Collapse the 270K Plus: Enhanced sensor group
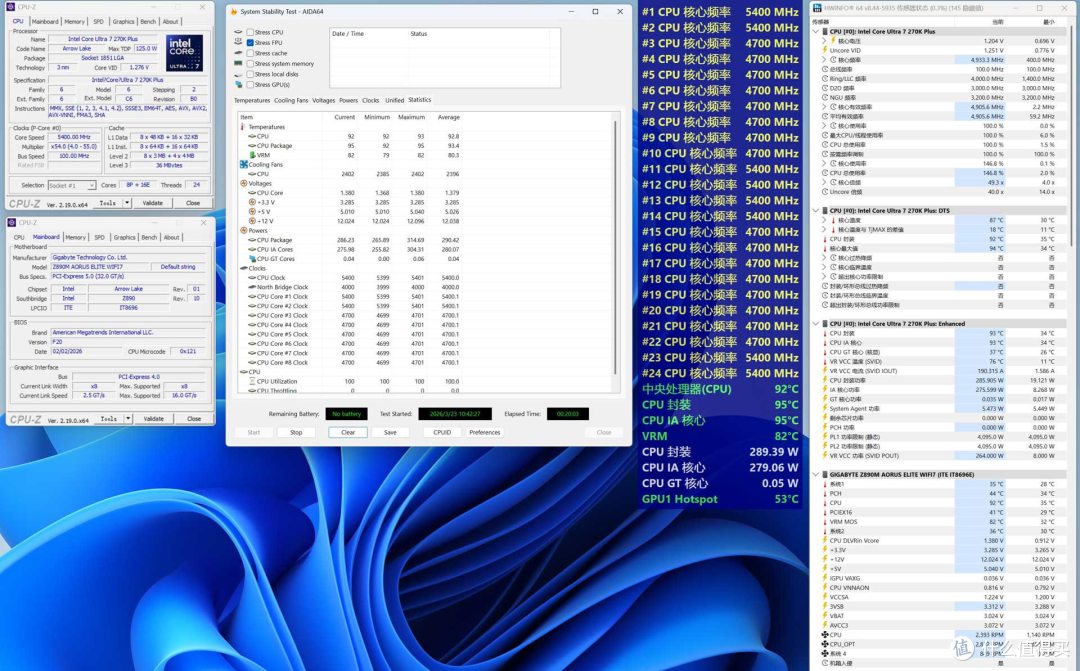The height and width of the screenshot is (671, 1080). click(x=816, y=324)
